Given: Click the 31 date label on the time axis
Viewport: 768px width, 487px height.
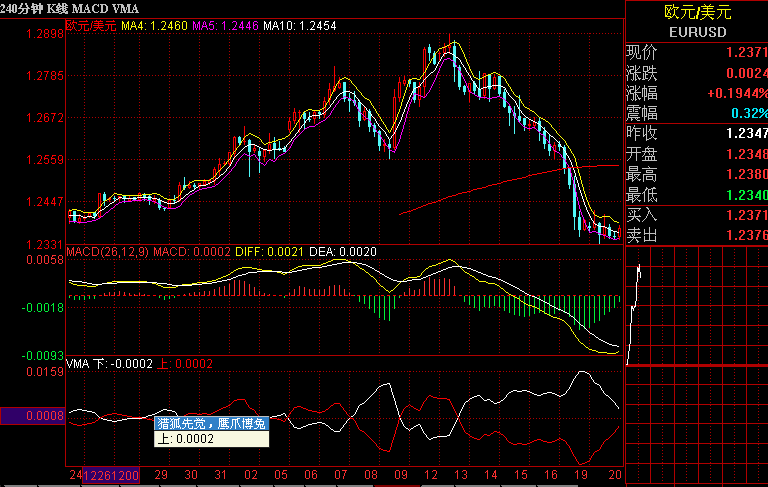Looking at the screenshot, I should [221, 475].
